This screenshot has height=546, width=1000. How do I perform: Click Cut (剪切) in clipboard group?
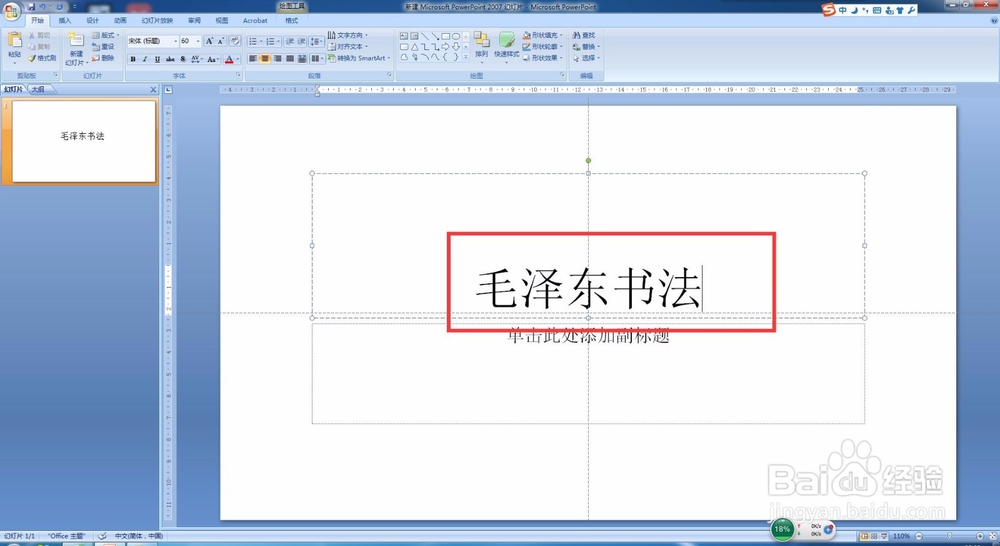(x=40, y=35)
